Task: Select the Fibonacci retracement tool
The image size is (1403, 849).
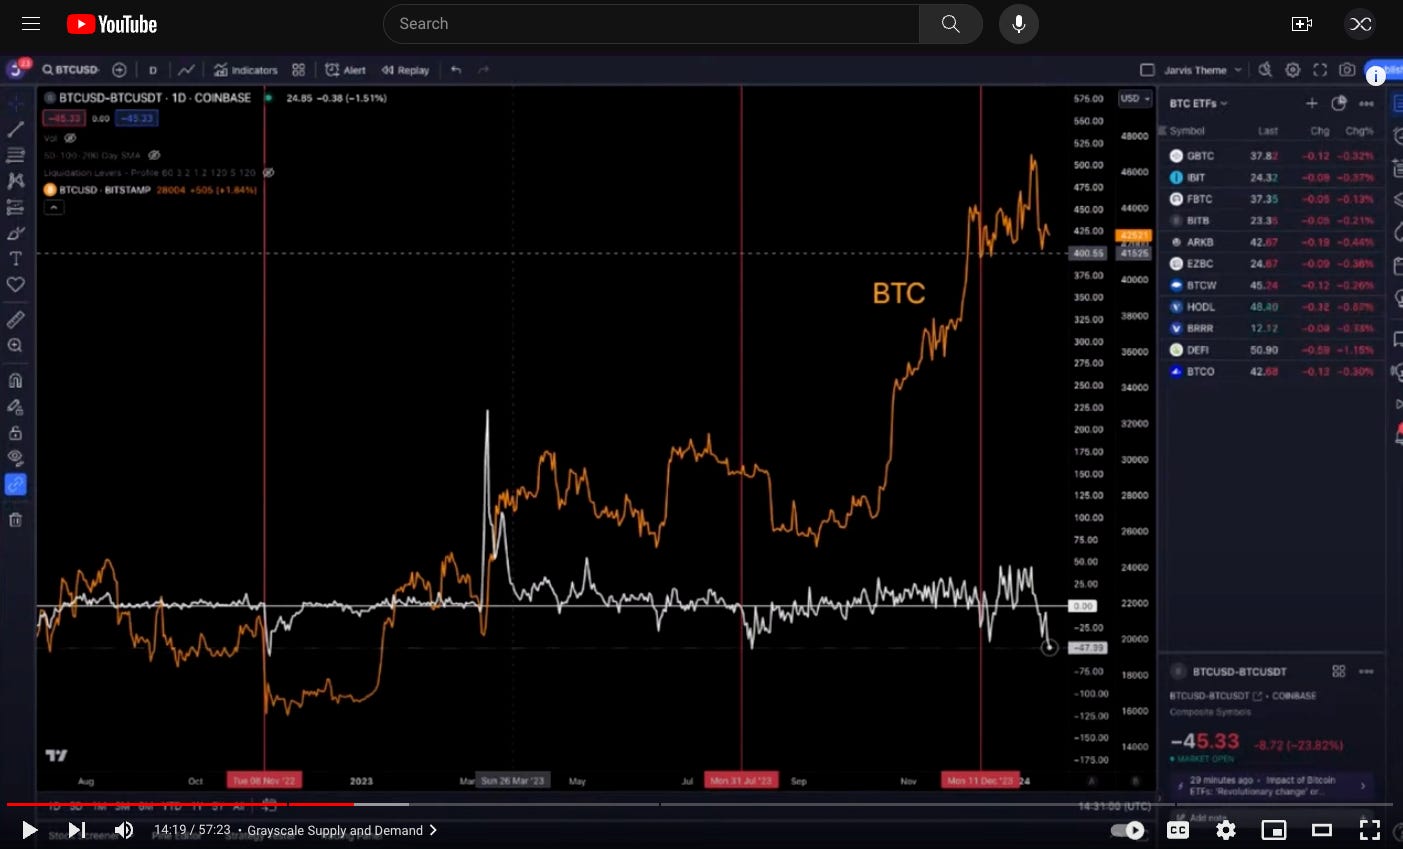Action: coord(16,155)
